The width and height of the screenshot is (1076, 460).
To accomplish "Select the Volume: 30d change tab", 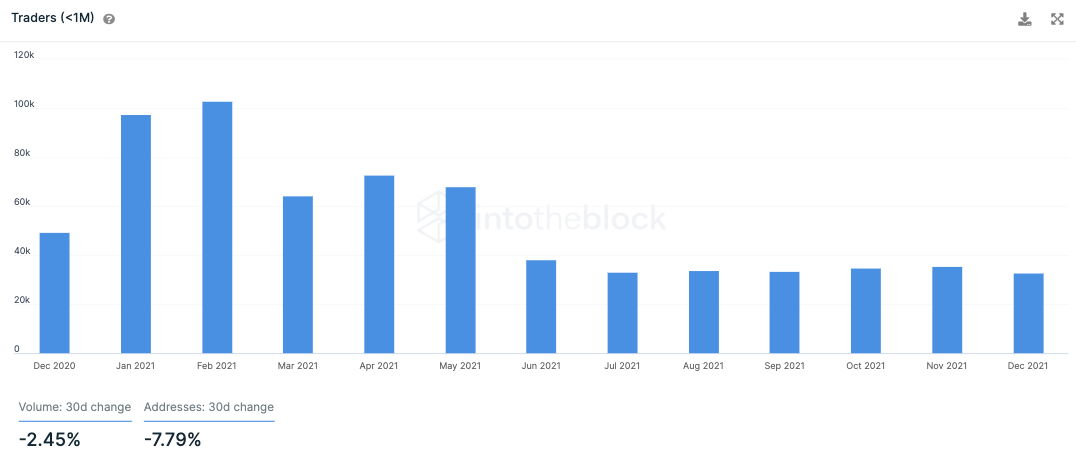I will 75,407.
